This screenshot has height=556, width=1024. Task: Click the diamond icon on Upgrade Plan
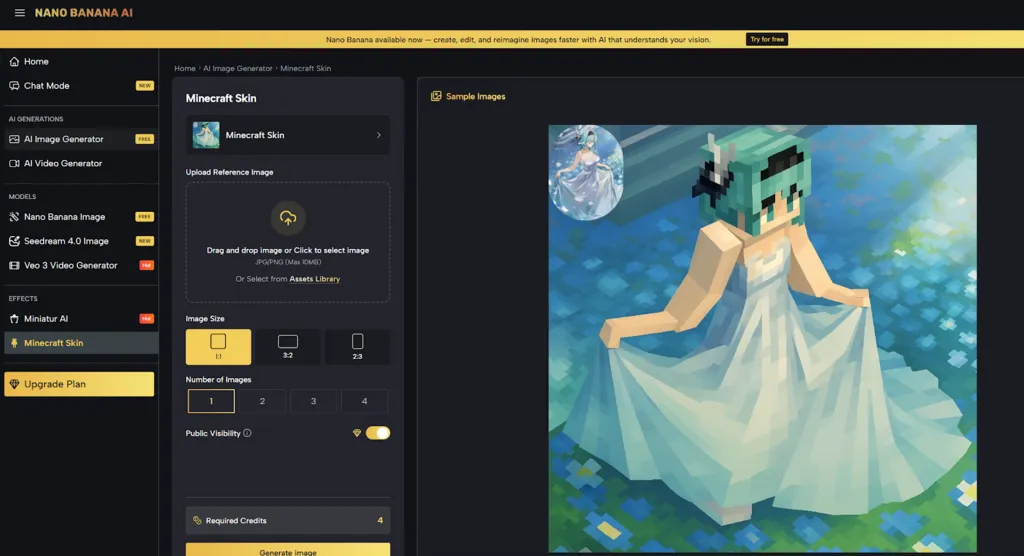[14, 384]
